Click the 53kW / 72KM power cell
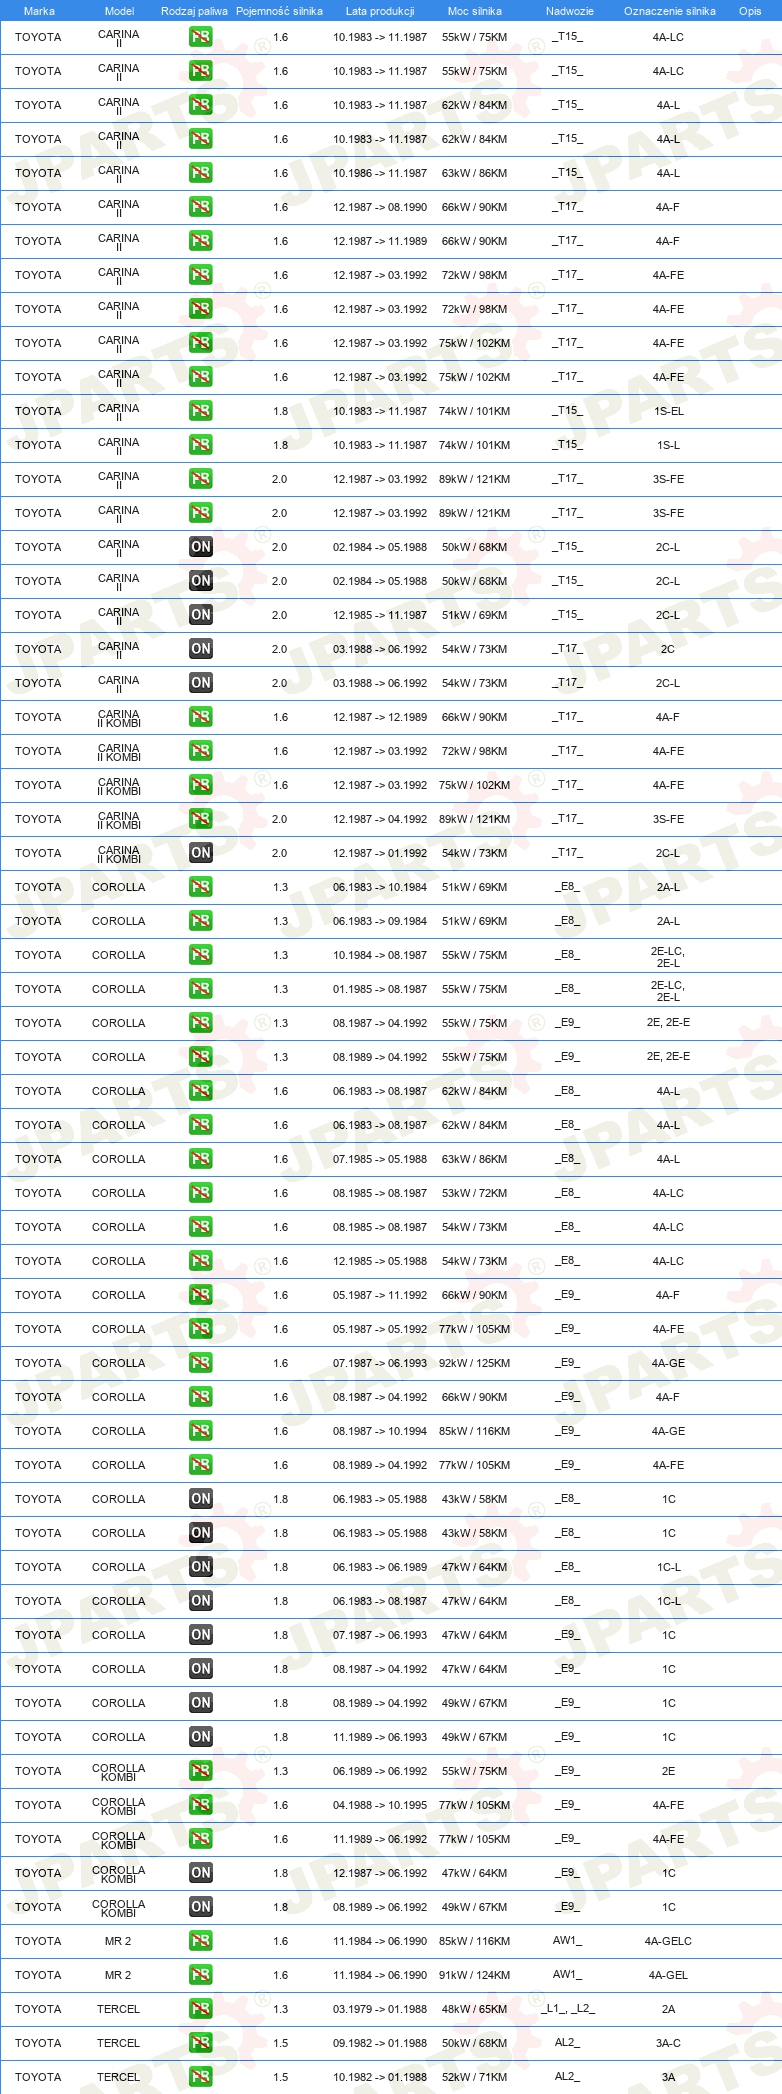Screen dimensions: 782x2094 [475, 1193]
